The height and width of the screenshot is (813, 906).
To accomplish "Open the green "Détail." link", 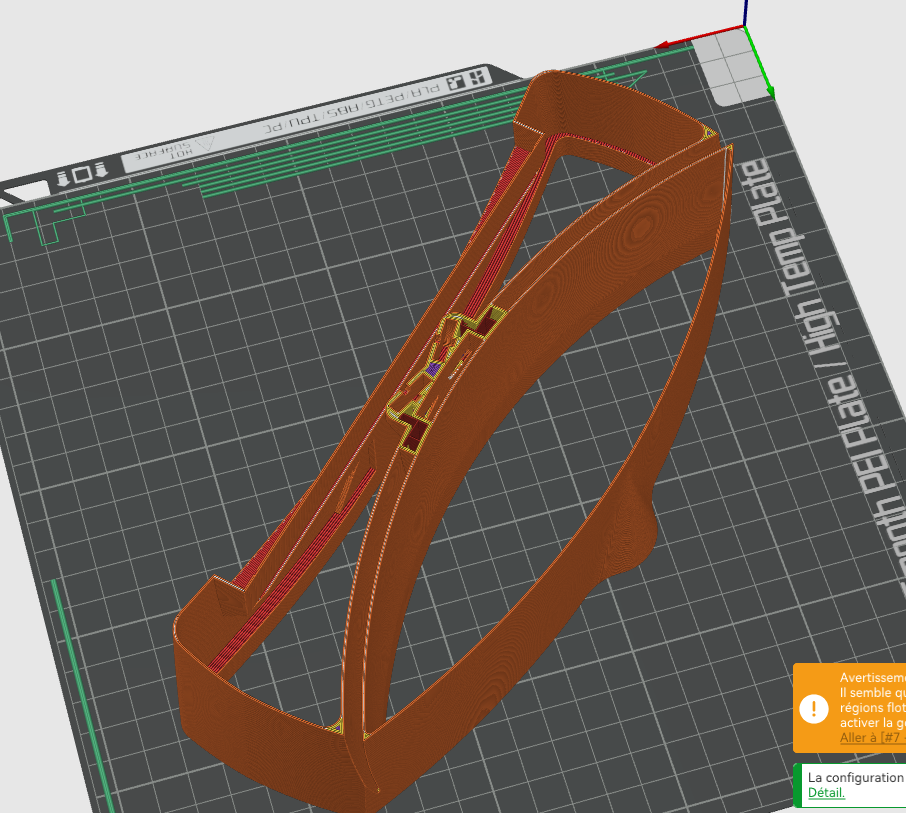I will [x=826, y=793].
